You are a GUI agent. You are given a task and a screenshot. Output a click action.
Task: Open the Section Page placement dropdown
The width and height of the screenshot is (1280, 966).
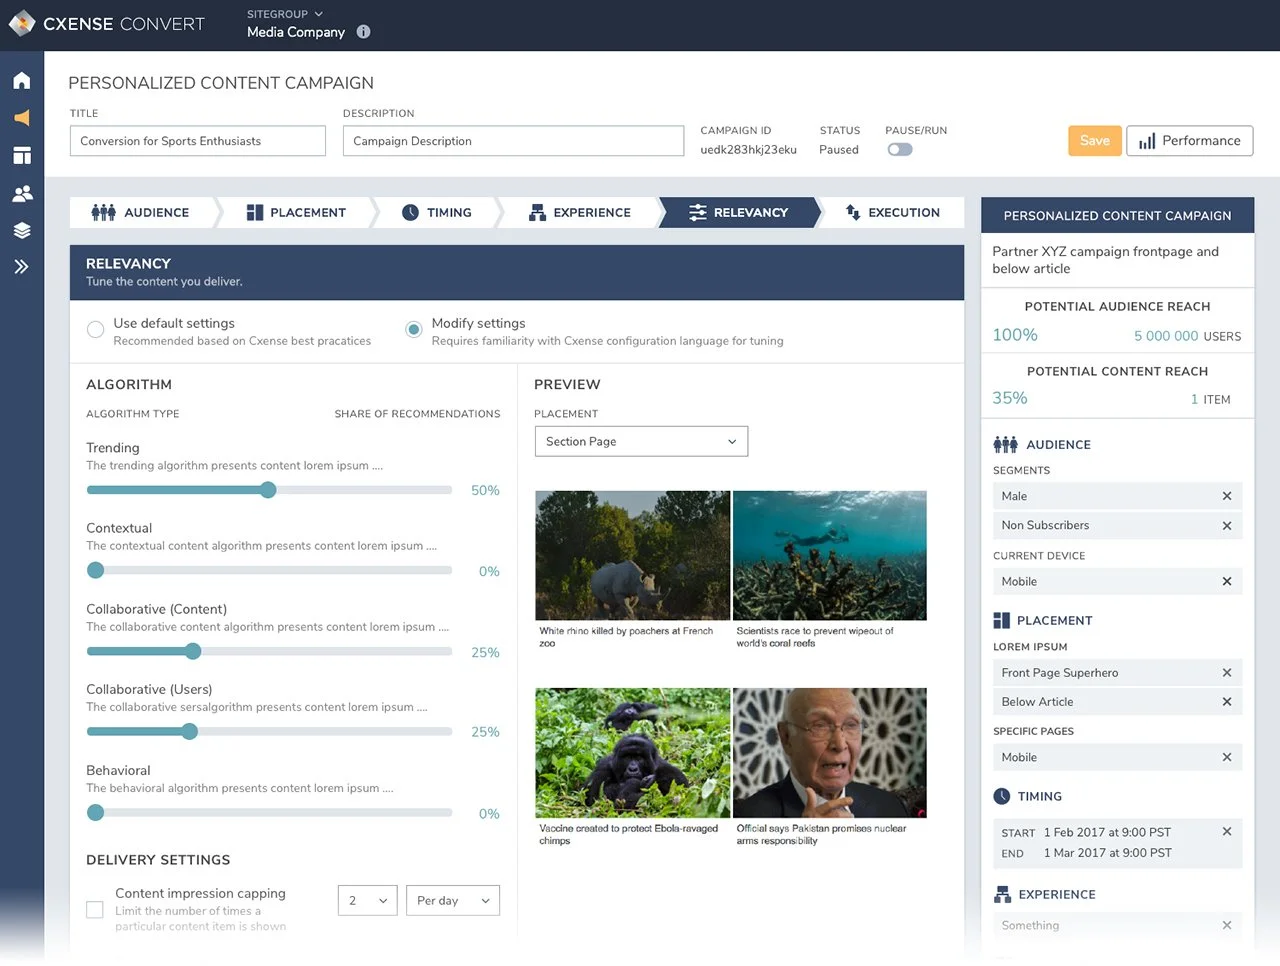coord(641,440)
